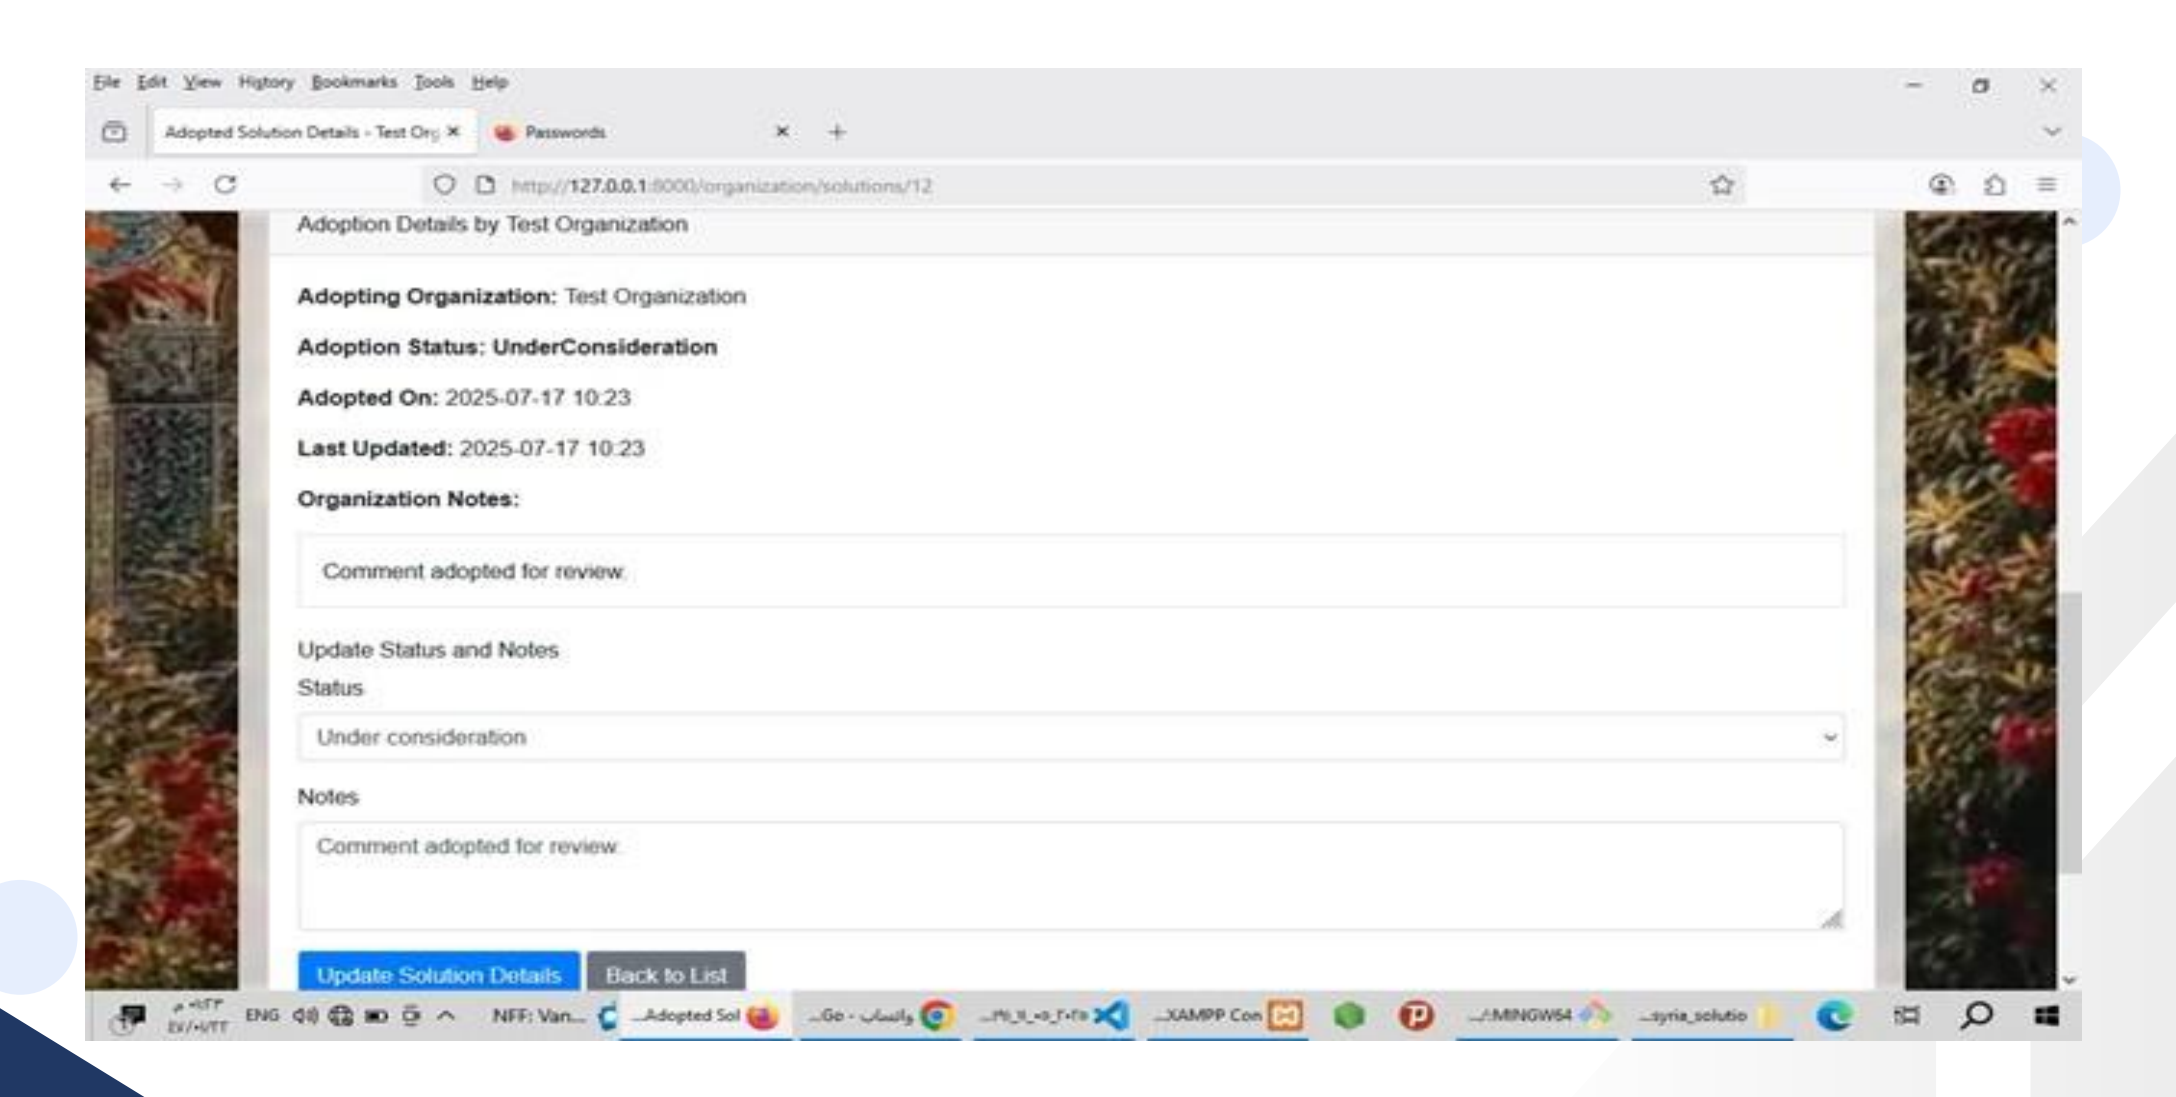
Task: Open the Firefox hamburger application menu
Action: pyautogui.click(x=2046, y=184)
